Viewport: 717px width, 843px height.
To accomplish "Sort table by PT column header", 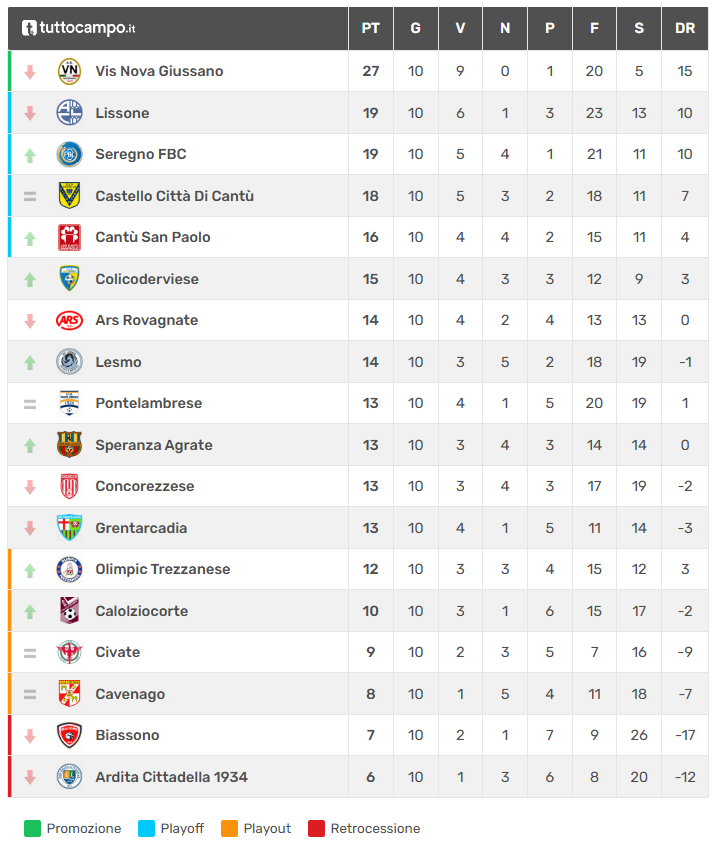I will (x=370, y=28).
